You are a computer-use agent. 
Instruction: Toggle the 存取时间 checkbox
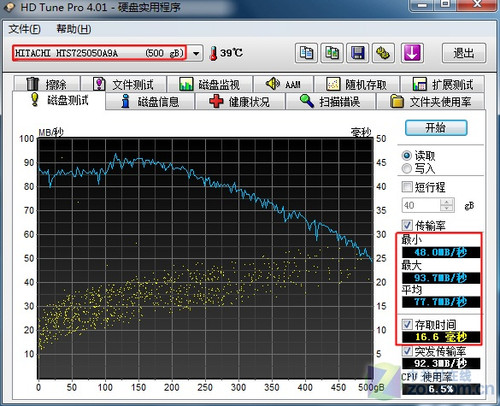pos(407,324)
